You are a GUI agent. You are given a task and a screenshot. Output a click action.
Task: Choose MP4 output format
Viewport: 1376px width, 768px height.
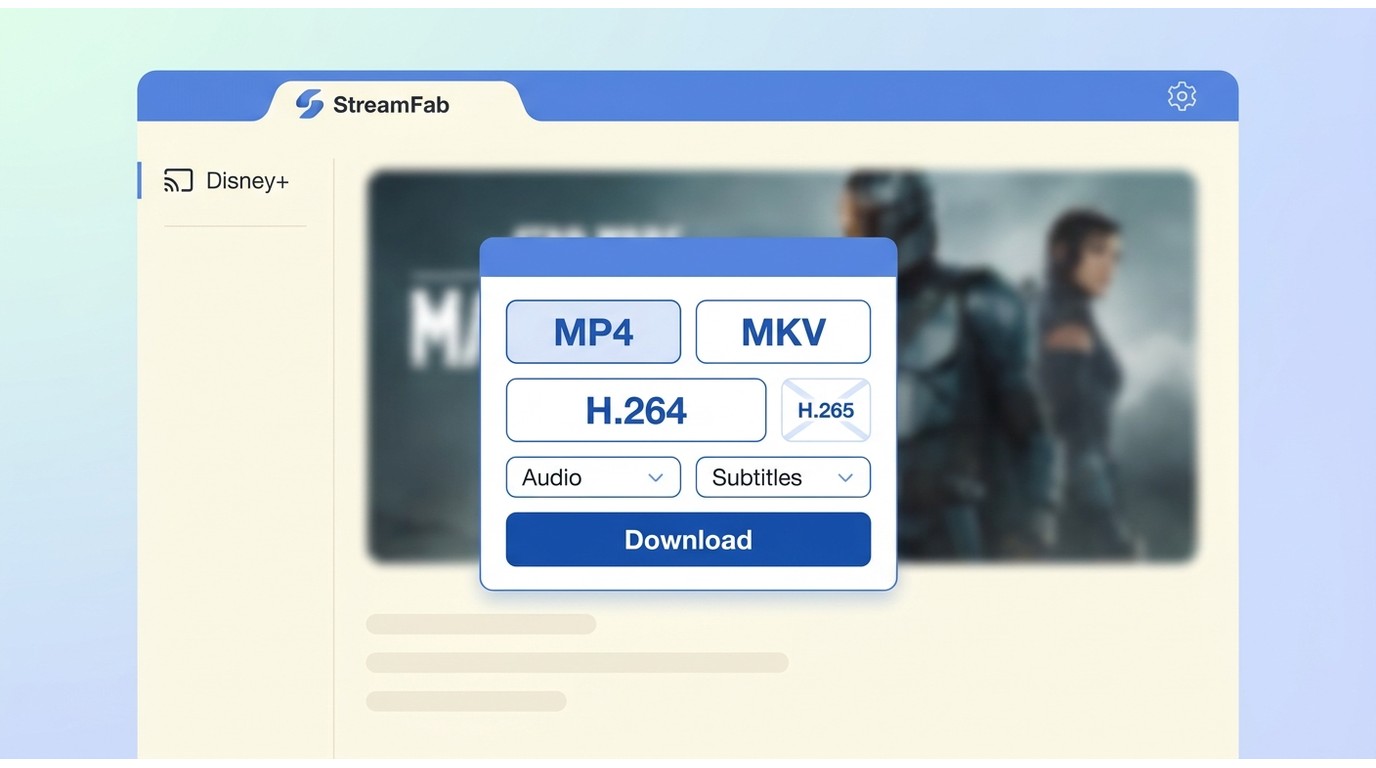[593, 332]
